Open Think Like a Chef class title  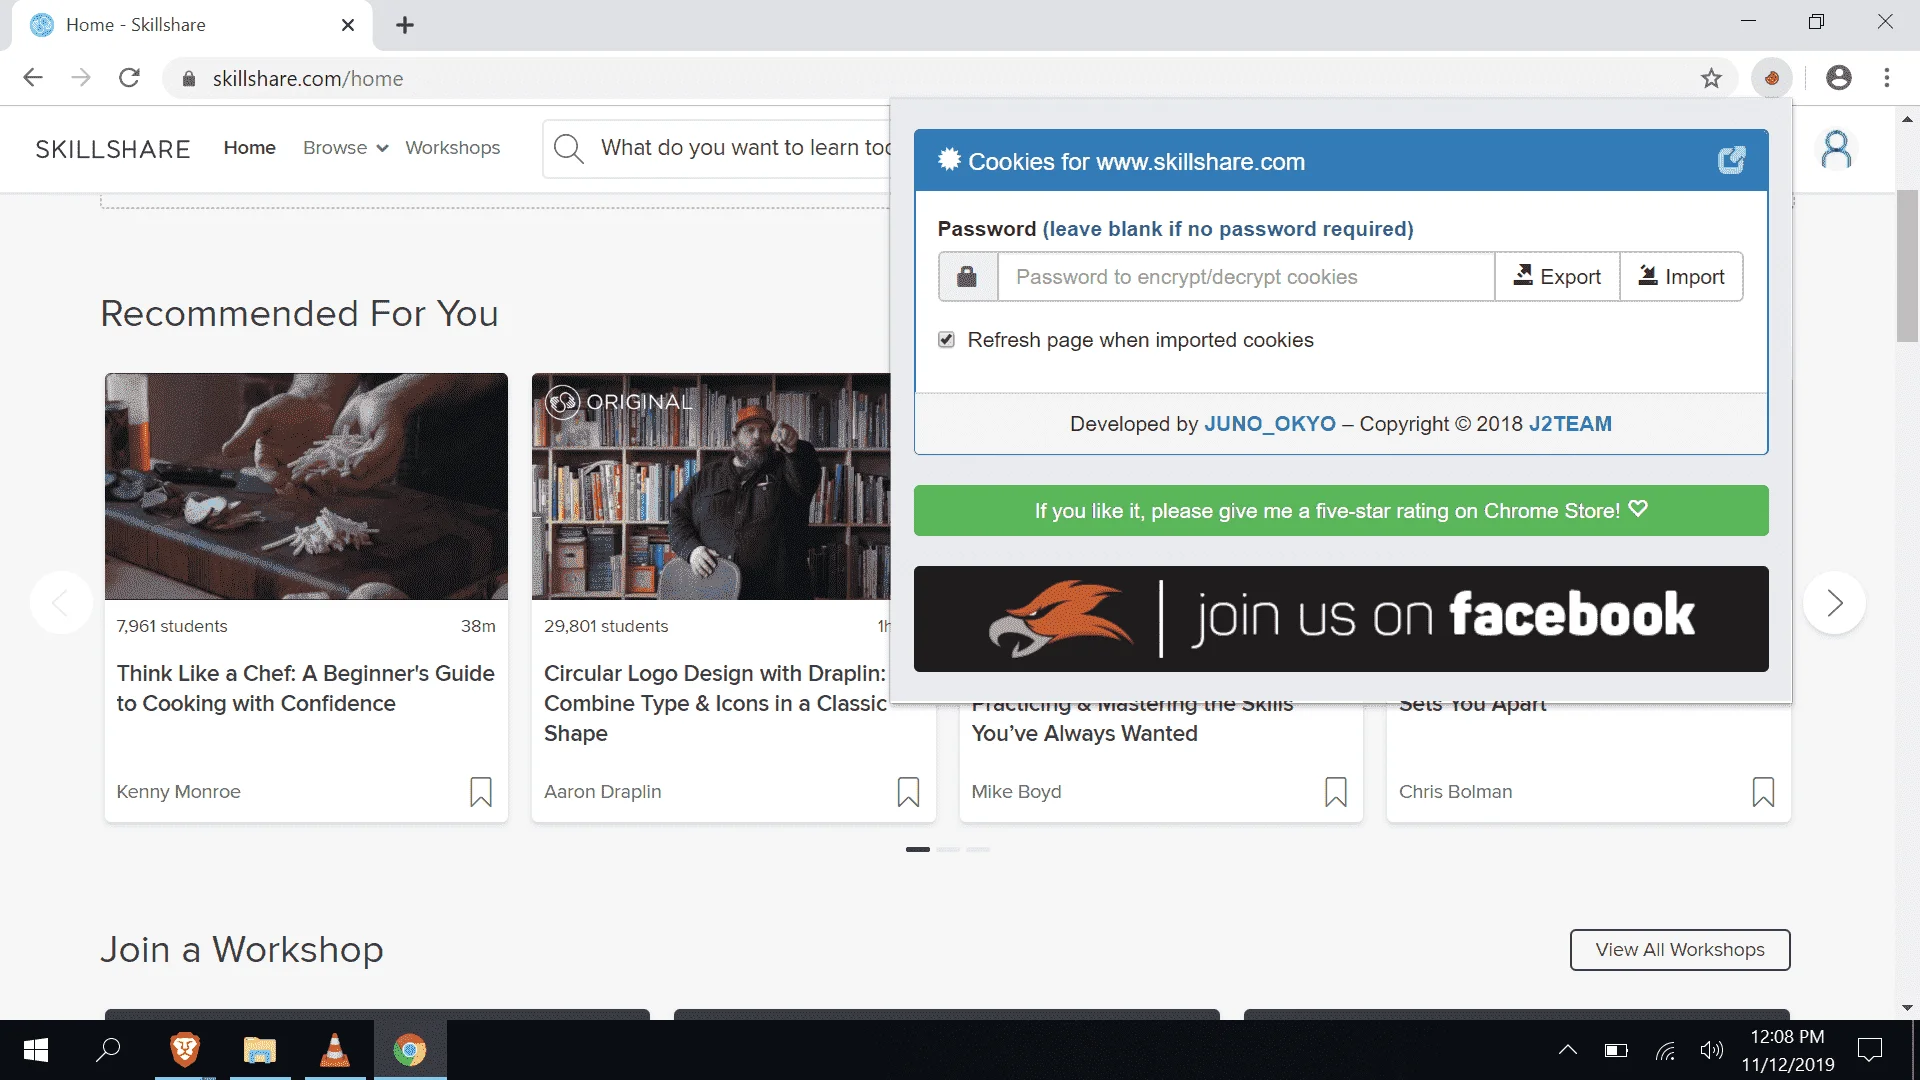tap(305, 689)
